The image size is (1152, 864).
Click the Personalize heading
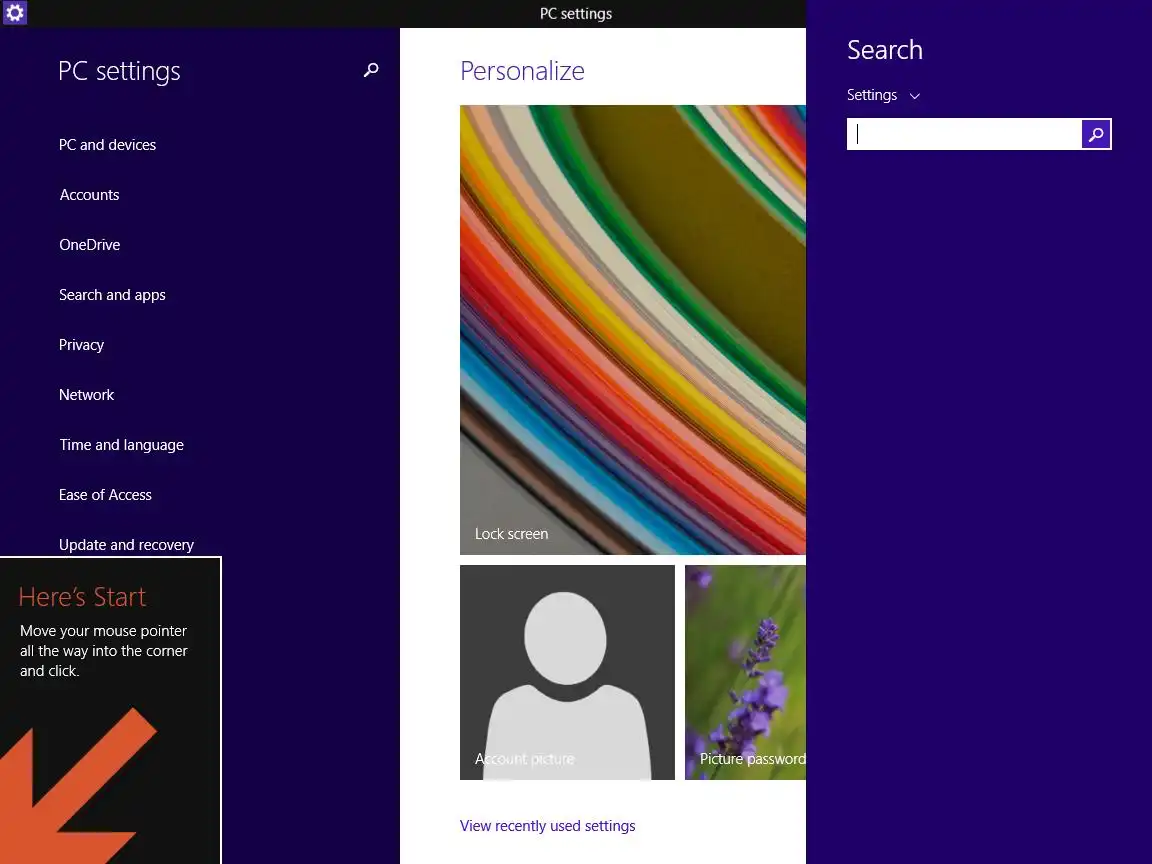tap(522, 71)
